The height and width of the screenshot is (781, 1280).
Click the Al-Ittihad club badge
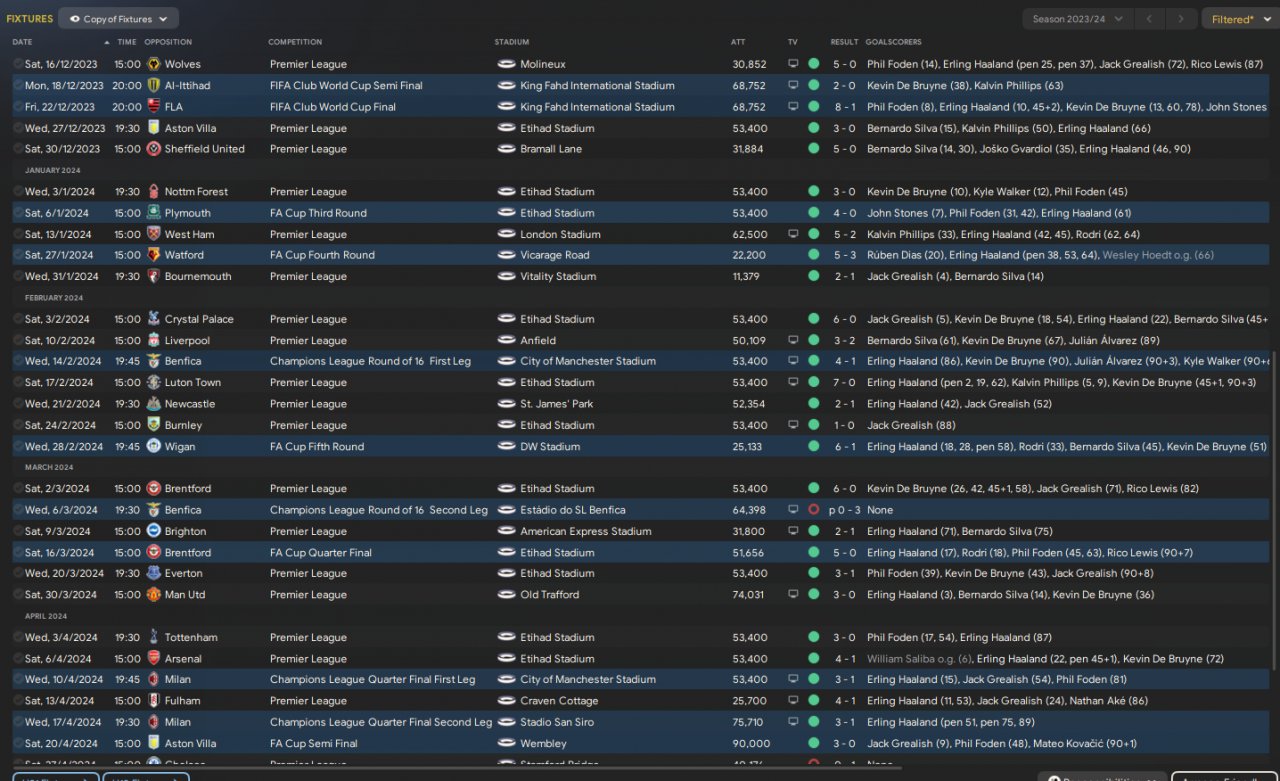pos(154,86)
